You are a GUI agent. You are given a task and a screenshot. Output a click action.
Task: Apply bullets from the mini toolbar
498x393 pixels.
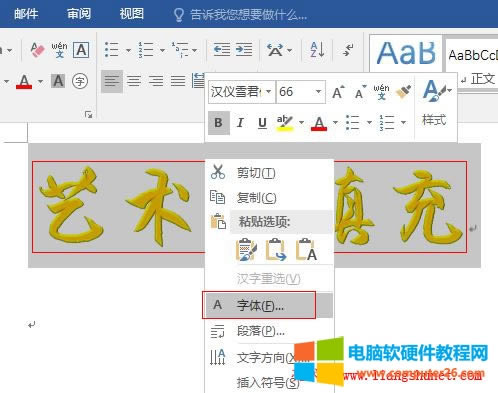pyautogui.click(x=353, y=123)
